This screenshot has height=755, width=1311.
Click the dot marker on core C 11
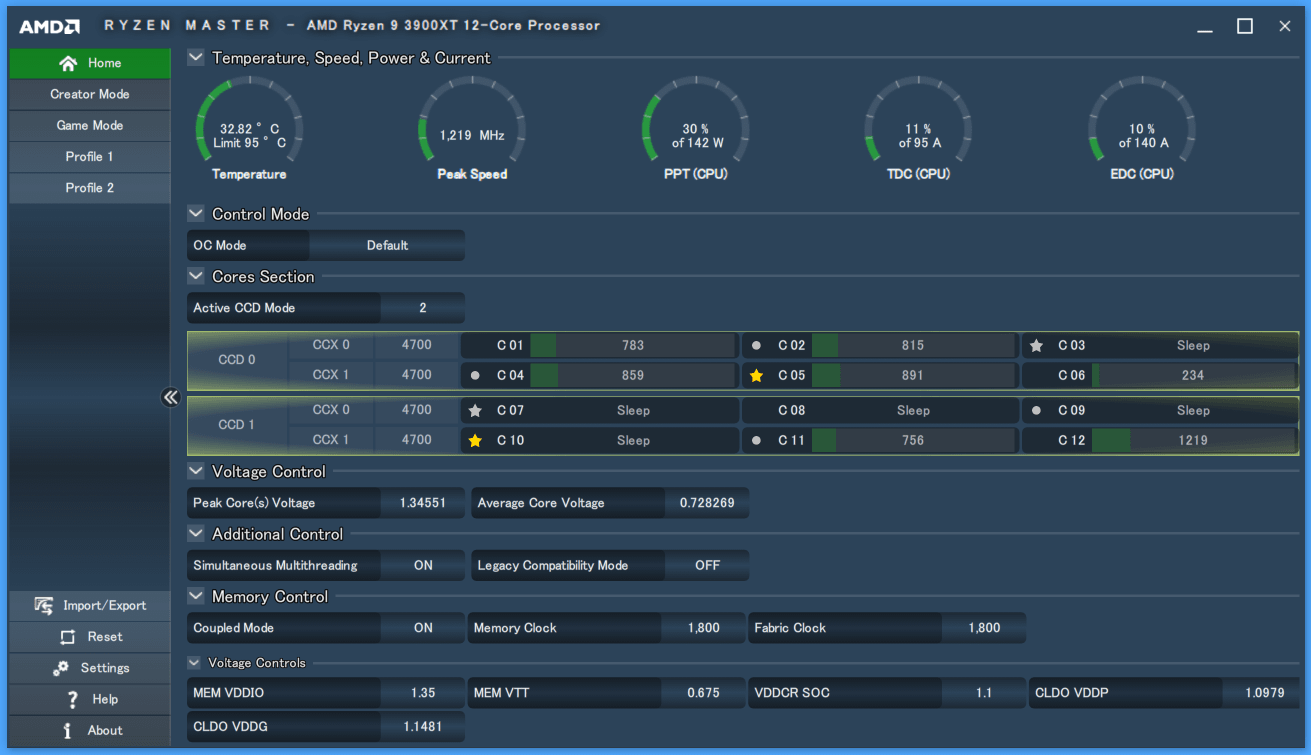tap(756, 440)
